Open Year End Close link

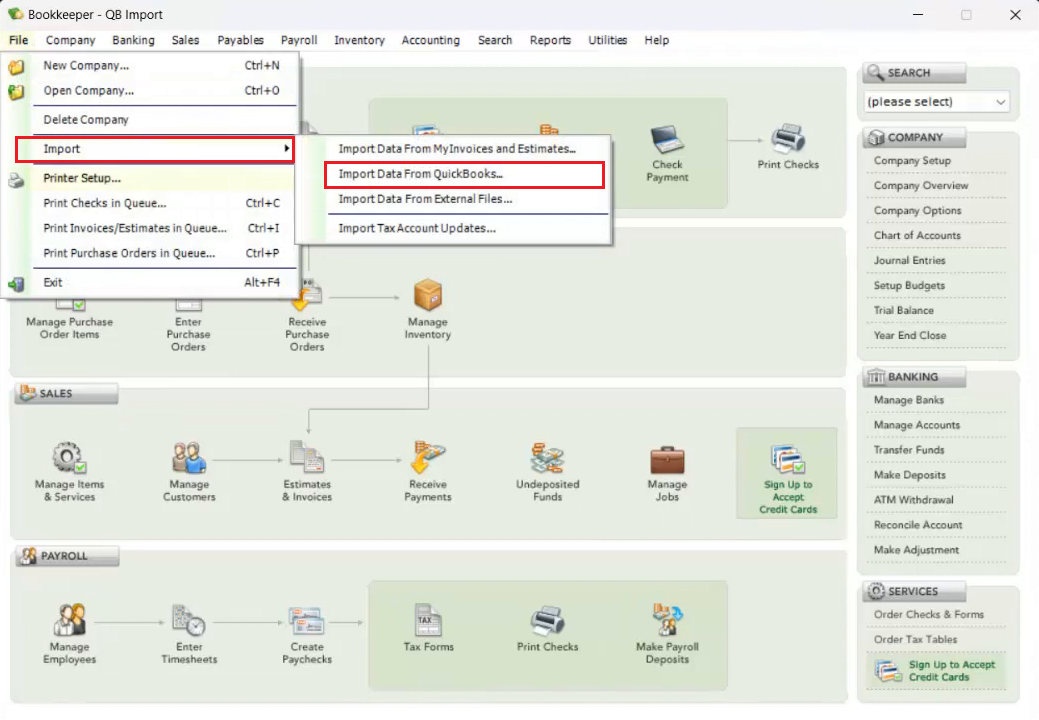[x=909, y=335]
